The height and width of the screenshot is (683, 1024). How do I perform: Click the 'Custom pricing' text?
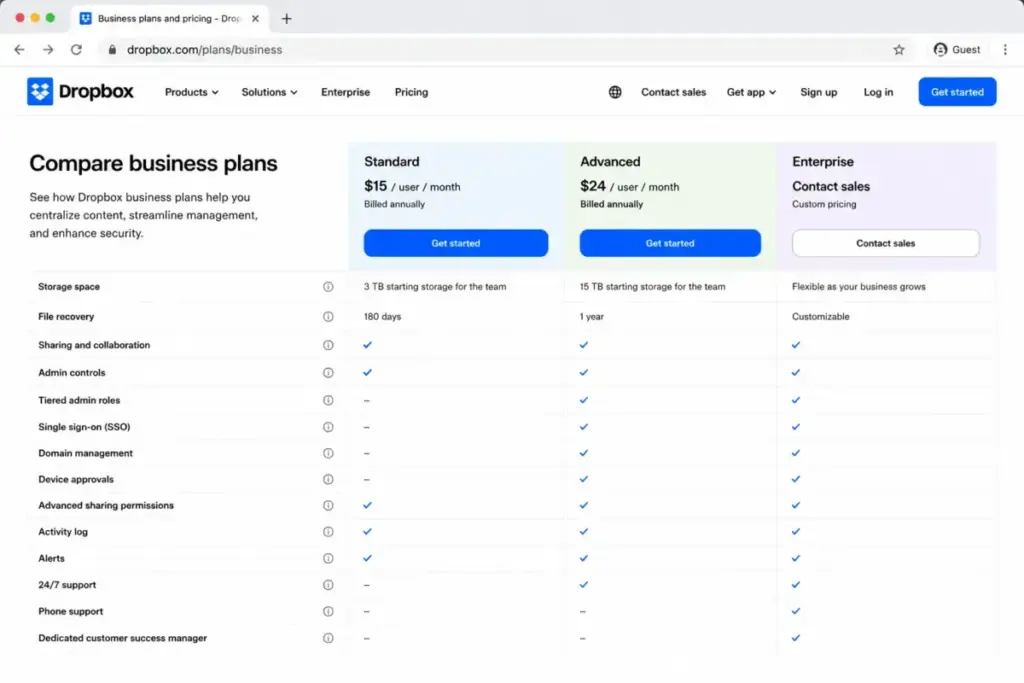coord(824,204)
